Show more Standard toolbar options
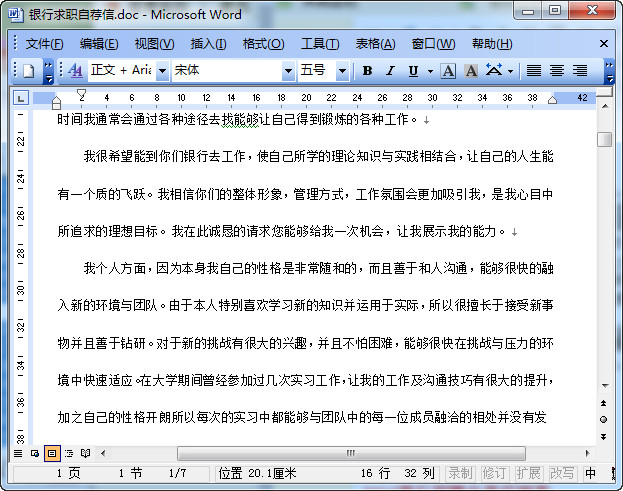 (x=48, y=72)
